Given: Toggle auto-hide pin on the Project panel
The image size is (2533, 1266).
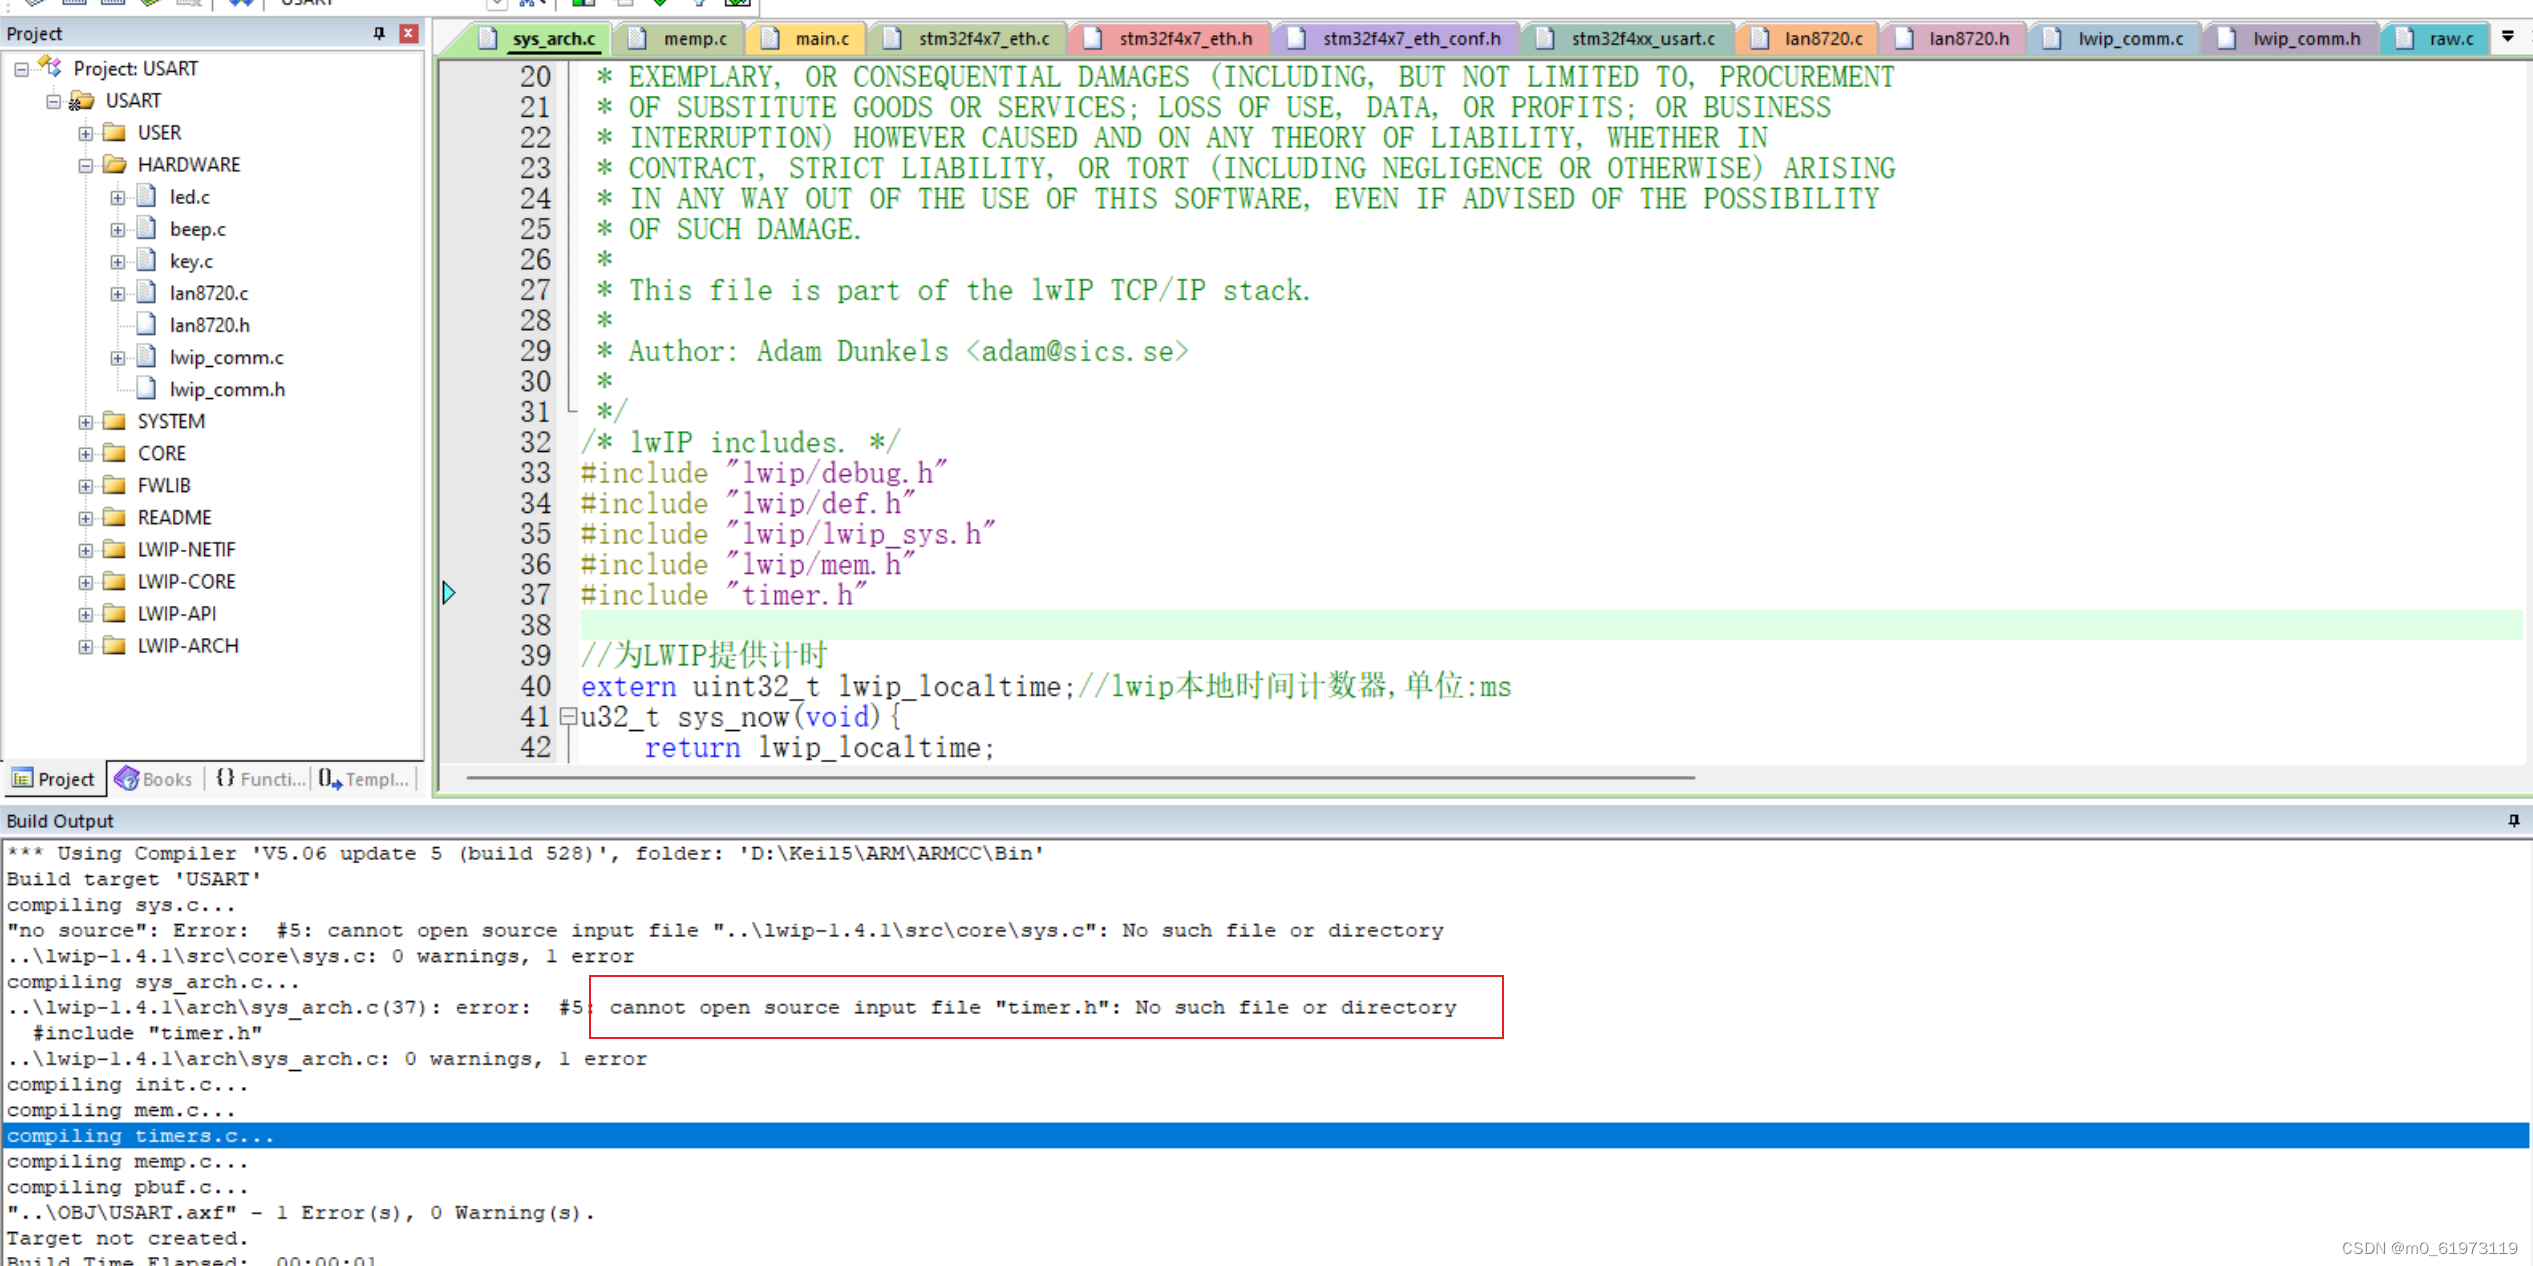Looking at the screenshot, I should pyautogui.click(x=378, y=33).
